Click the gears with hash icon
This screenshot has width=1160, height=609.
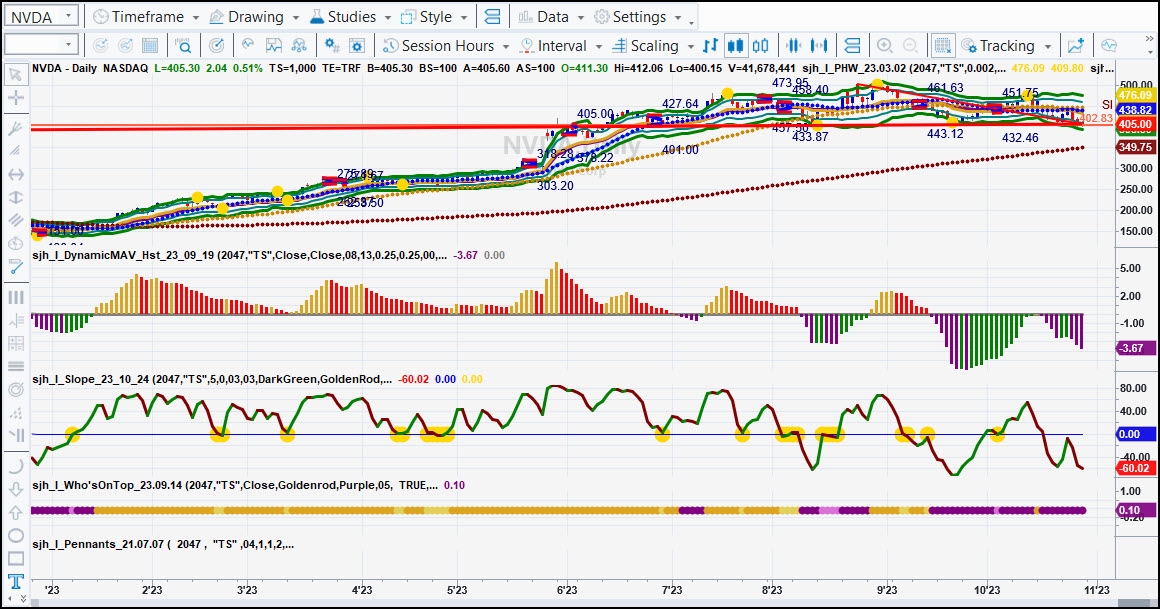tap(332, 46)
